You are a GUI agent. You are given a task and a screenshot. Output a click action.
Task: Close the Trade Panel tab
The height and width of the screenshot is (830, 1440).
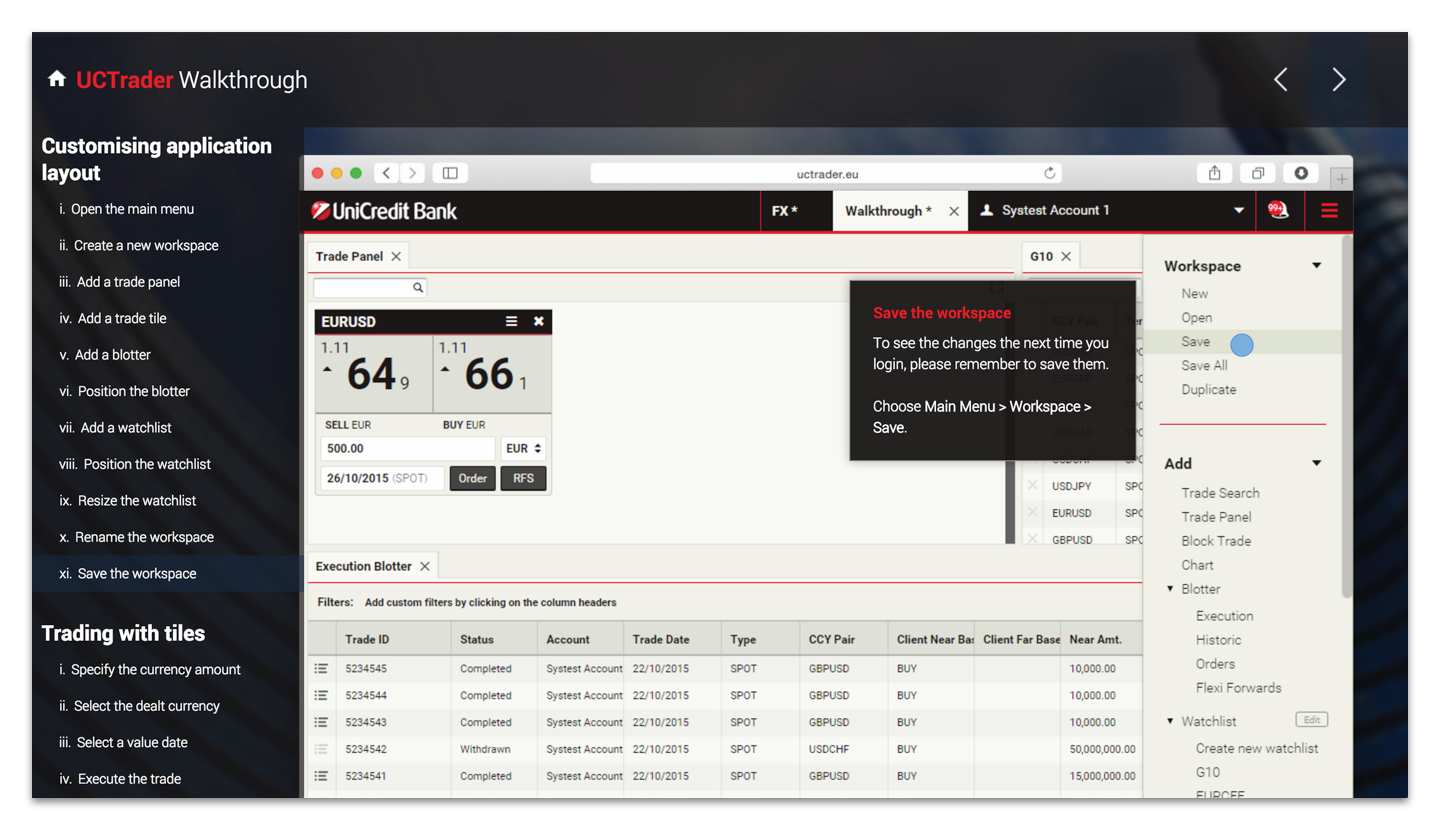point(396,257)
